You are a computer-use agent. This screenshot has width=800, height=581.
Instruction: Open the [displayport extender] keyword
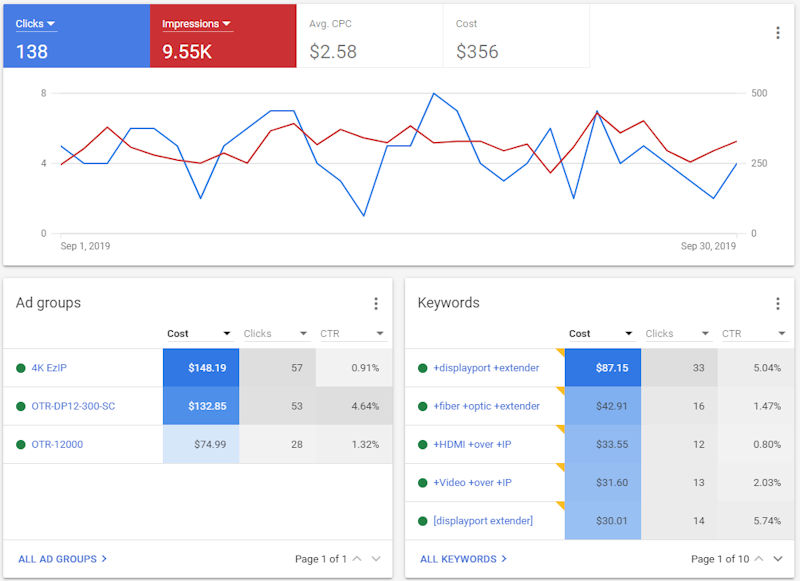pos(483,521)
